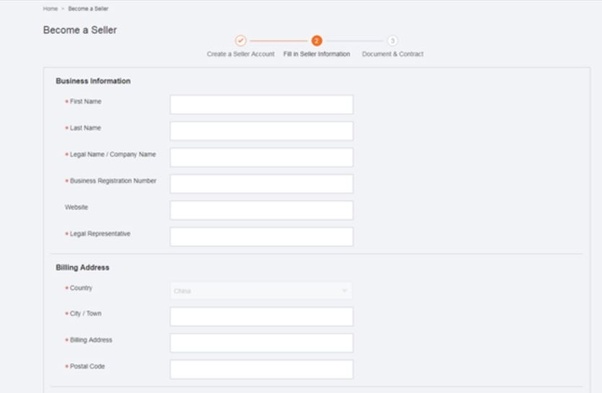Focus the Postal Code input field
Image resolution: width=602 pixels, height=393 pixels.
261,370
